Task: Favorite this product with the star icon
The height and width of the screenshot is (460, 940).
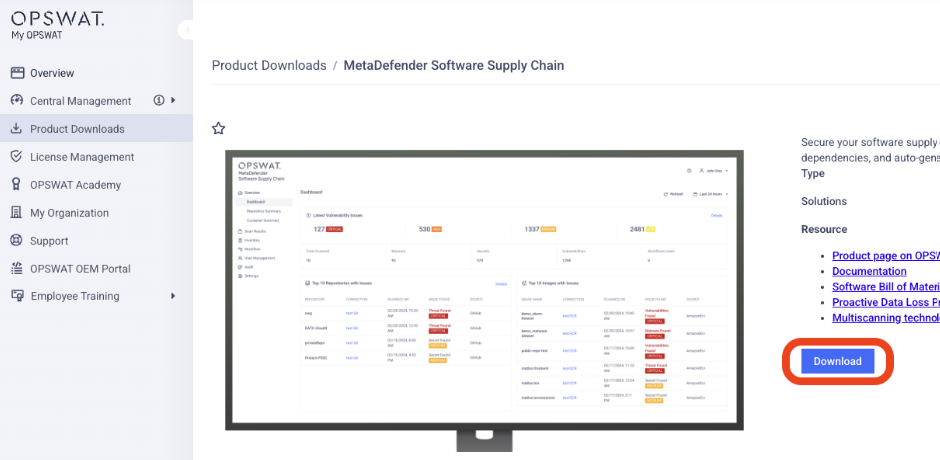Action: click(x=219, y=128)
